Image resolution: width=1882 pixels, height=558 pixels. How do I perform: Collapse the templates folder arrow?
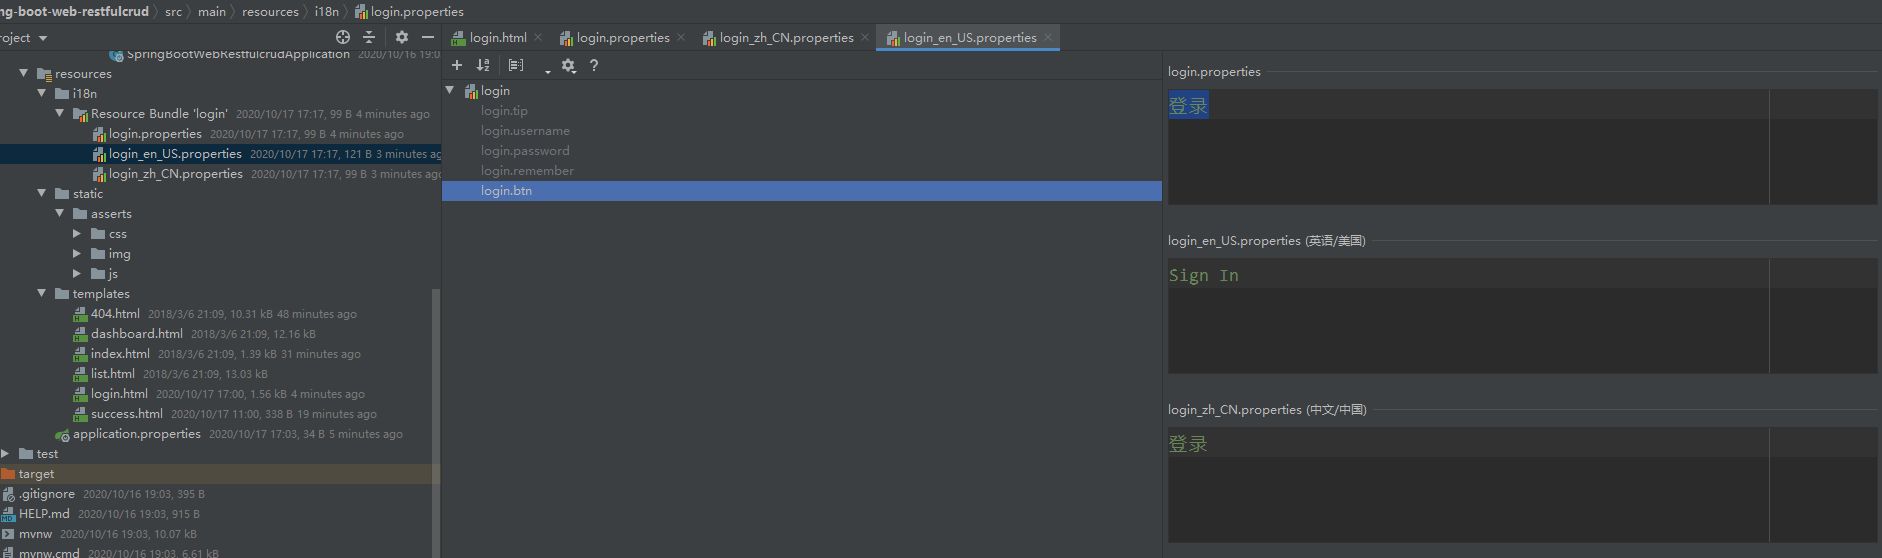coord(41,293)
